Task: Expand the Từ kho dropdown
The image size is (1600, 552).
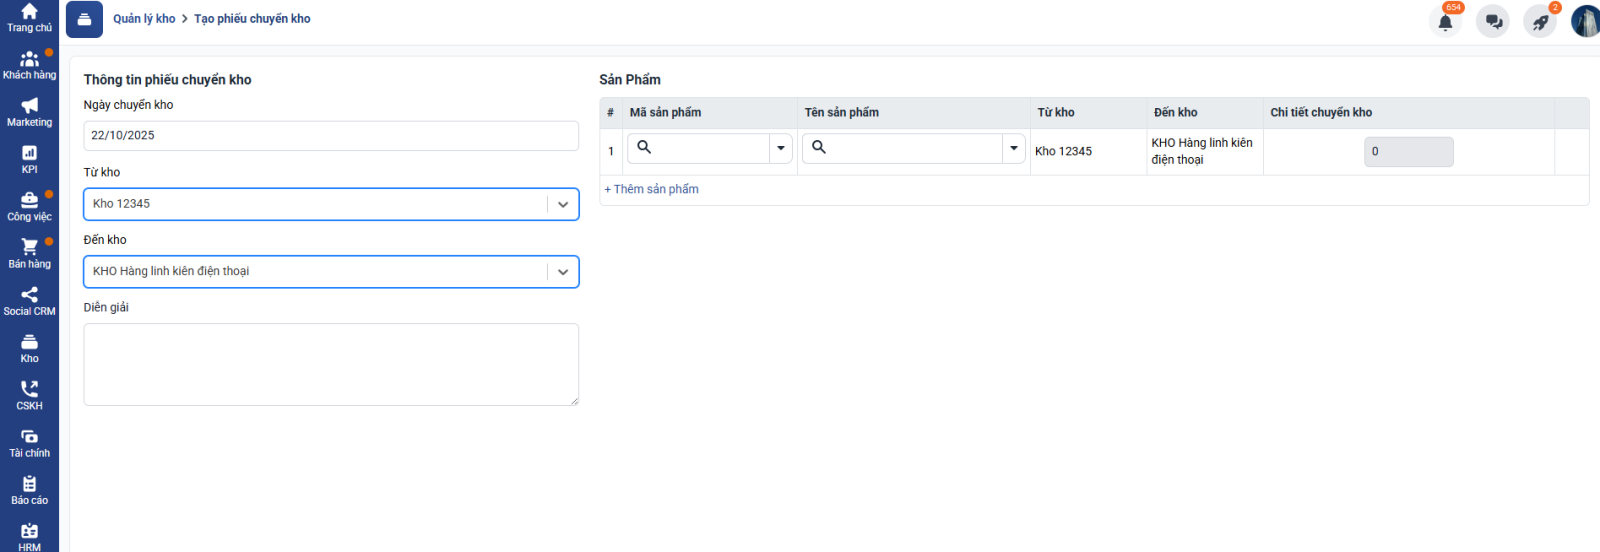Action: [x=563, y=204]
